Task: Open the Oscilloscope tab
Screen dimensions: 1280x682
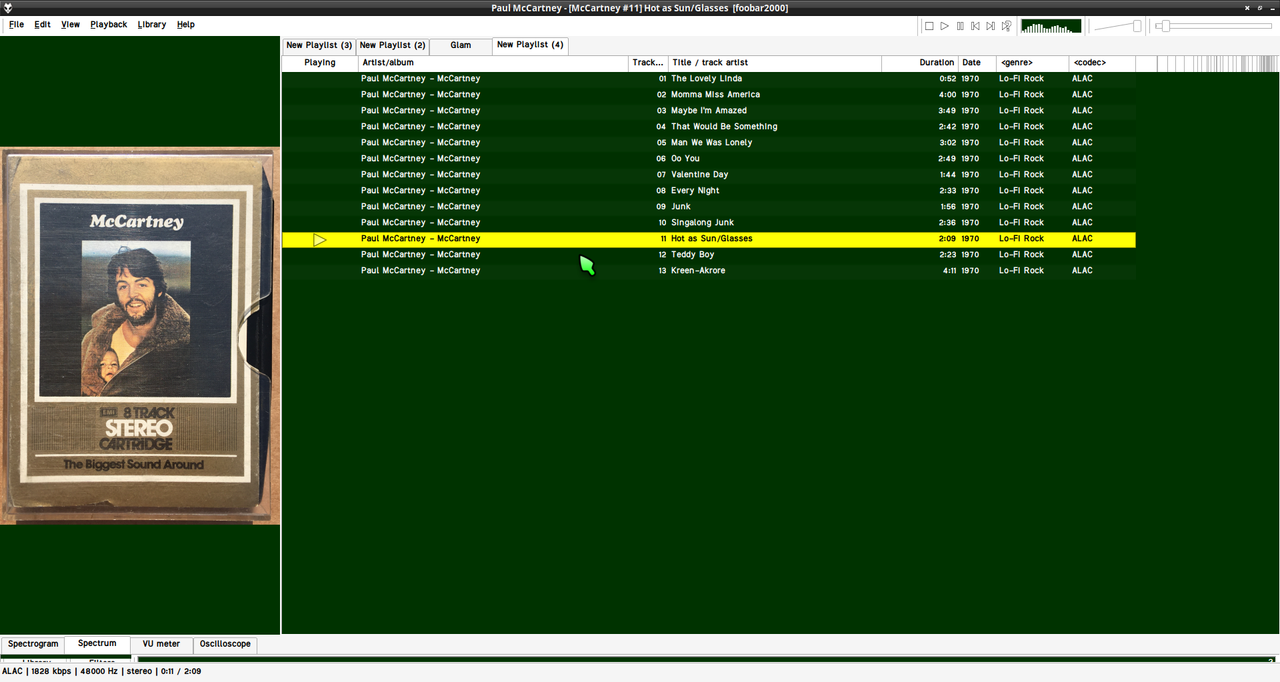Action: pyautogui.click(x=225, y=644)
